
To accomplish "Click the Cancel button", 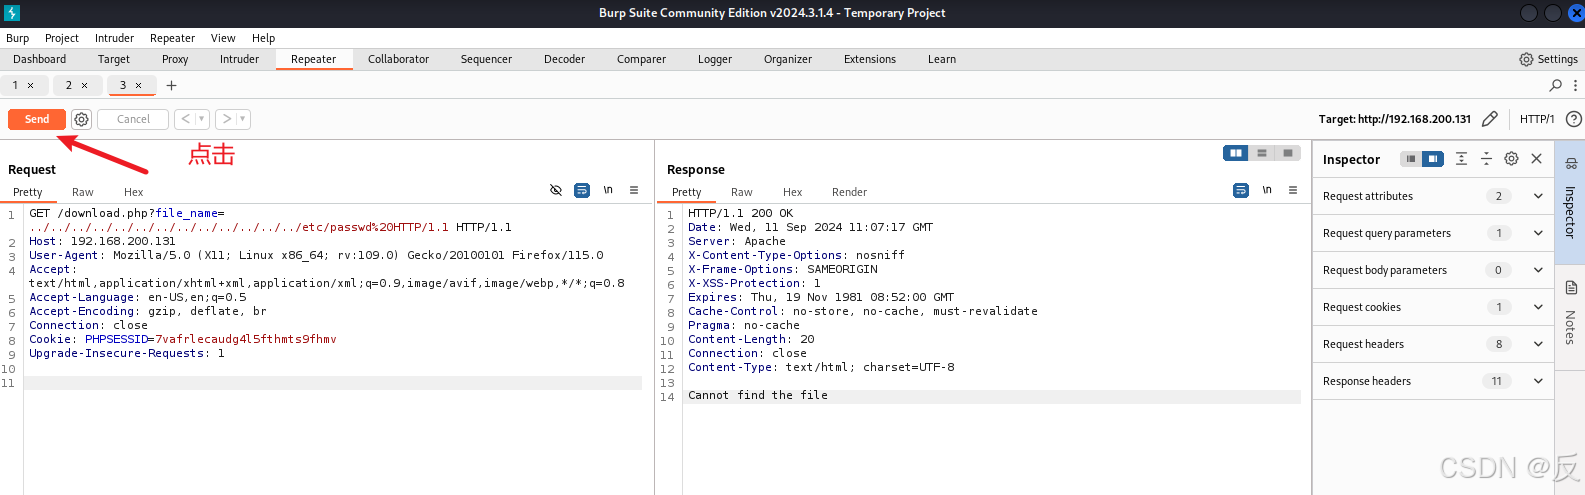I will pos(133,119).
